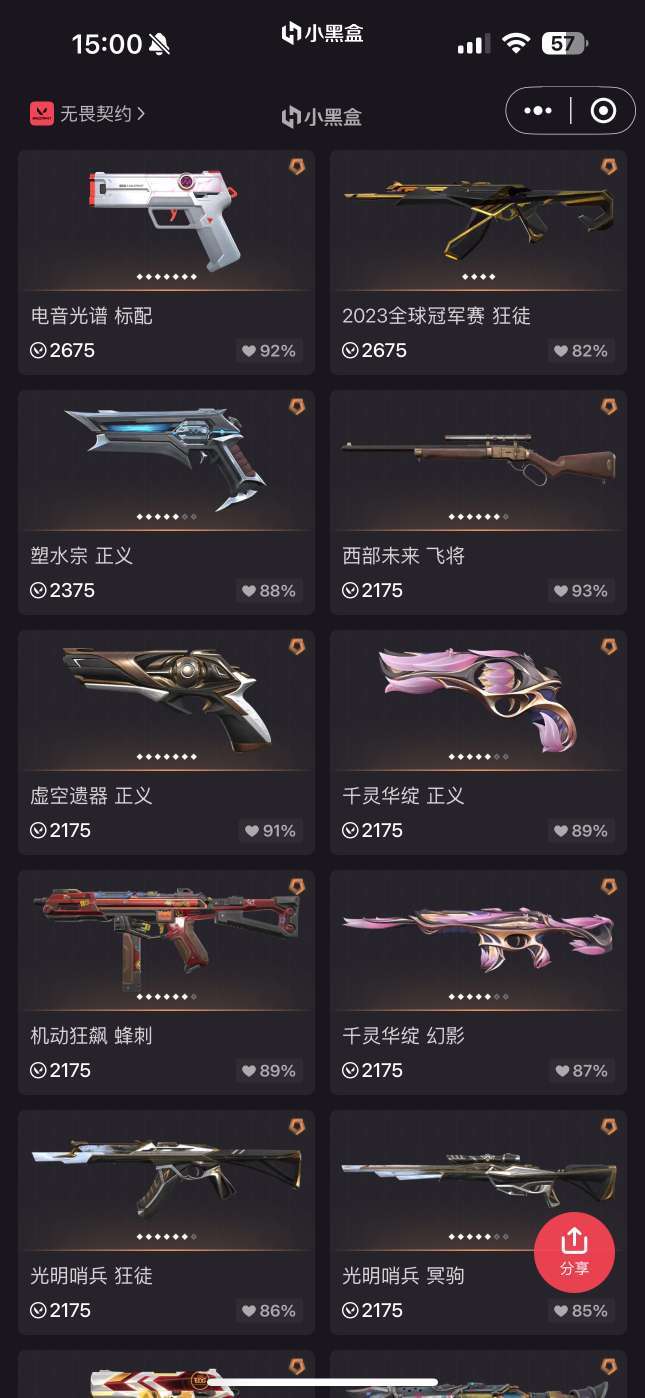Open the 千灵华绽 幻影 skin image

coord(478,941)
